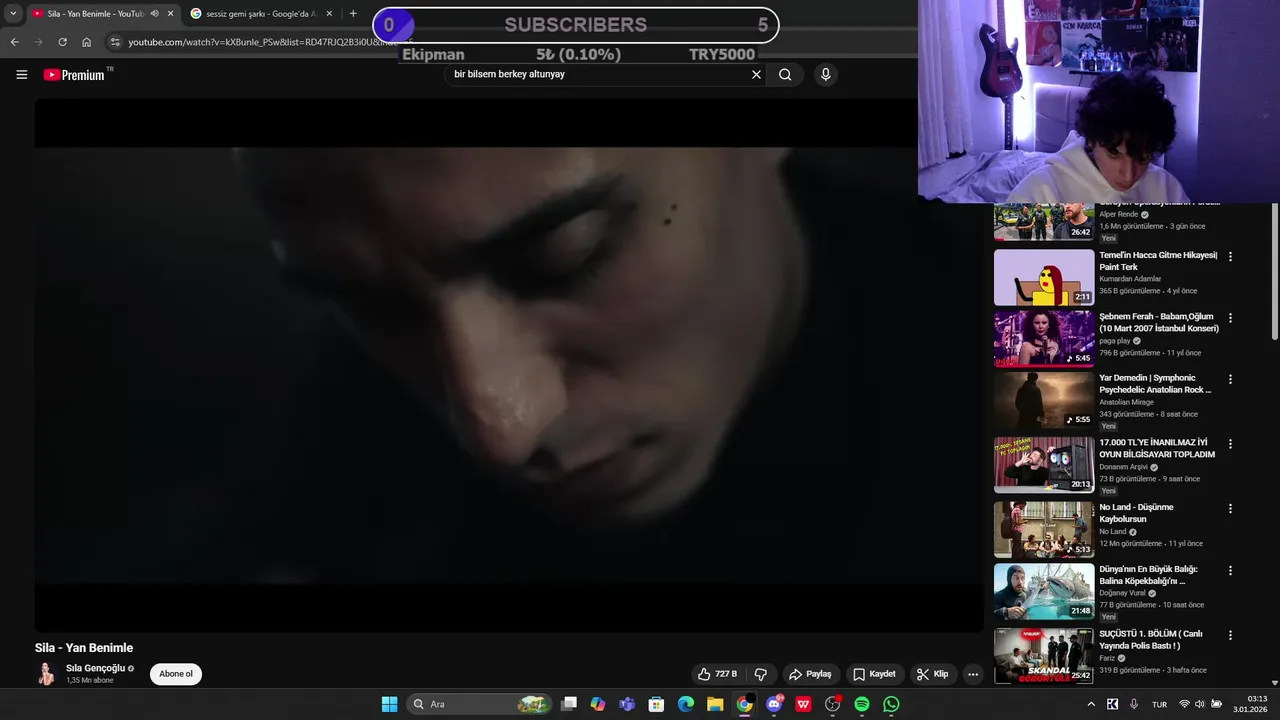The height and width of the screenshot is (720, 1280).
Task: Open No Land - Düşünme Kaybolursun thumbnail
Action: 1044,530
